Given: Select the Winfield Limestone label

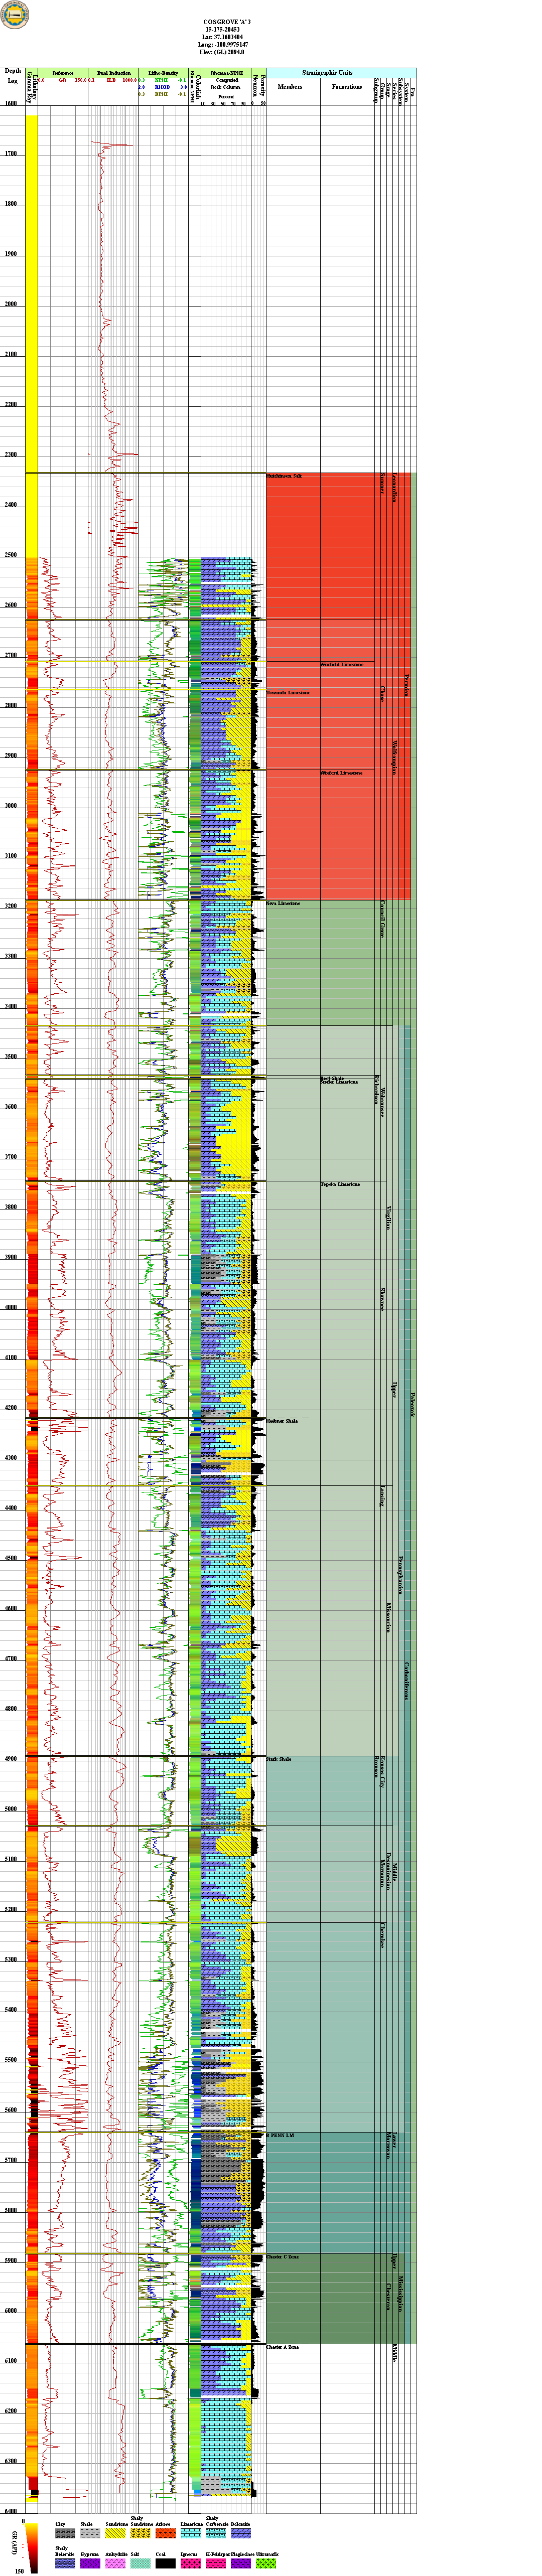Looking at the screenshot, I should tap(342, 664).
